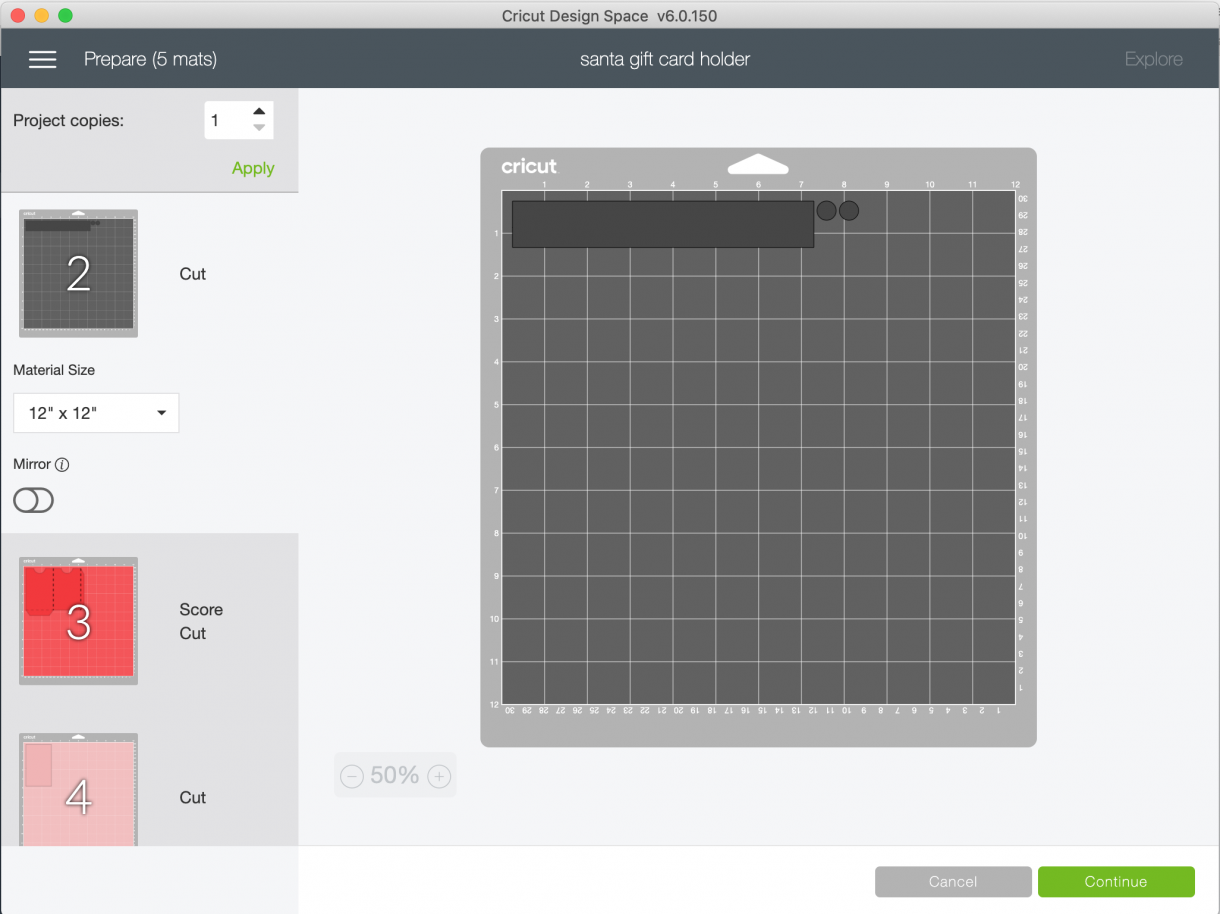Increase project copies with up arrow
Image resolution: width=1220 pixels, height=914 pixels.
259,112
